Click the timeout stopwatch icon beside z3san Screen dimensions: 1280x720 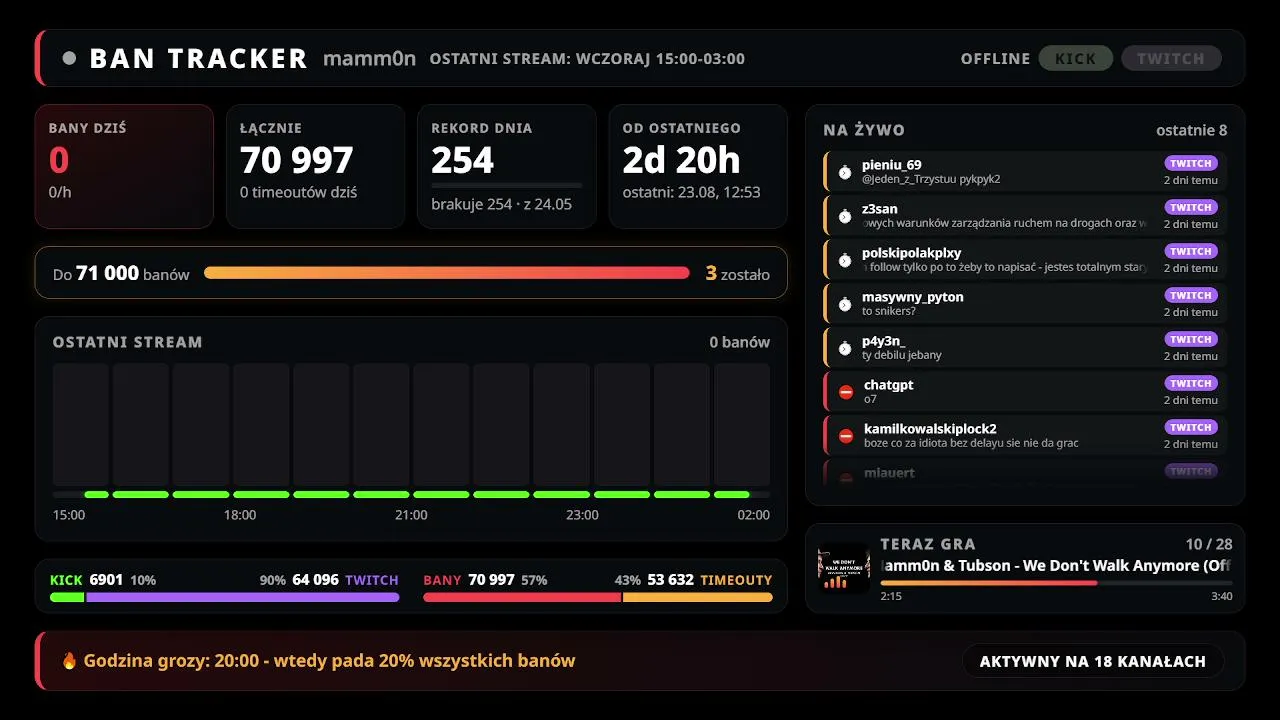(x=845, y=216)
